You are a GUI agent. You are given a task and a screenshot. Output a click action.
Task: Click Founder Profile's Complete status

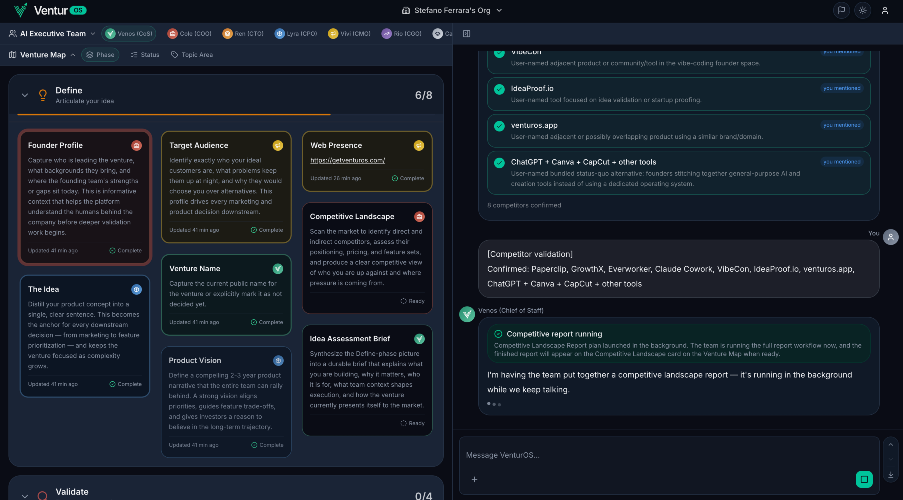click(126, 251)
